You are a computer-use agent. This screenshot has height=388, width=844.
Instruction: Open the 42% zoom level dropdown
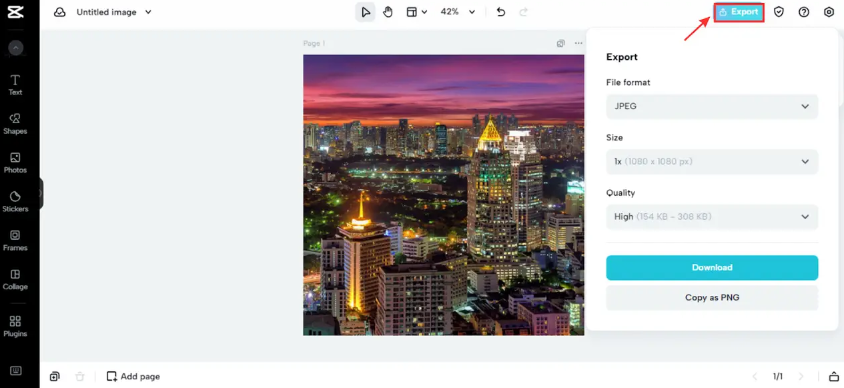[x=458, y=12]
